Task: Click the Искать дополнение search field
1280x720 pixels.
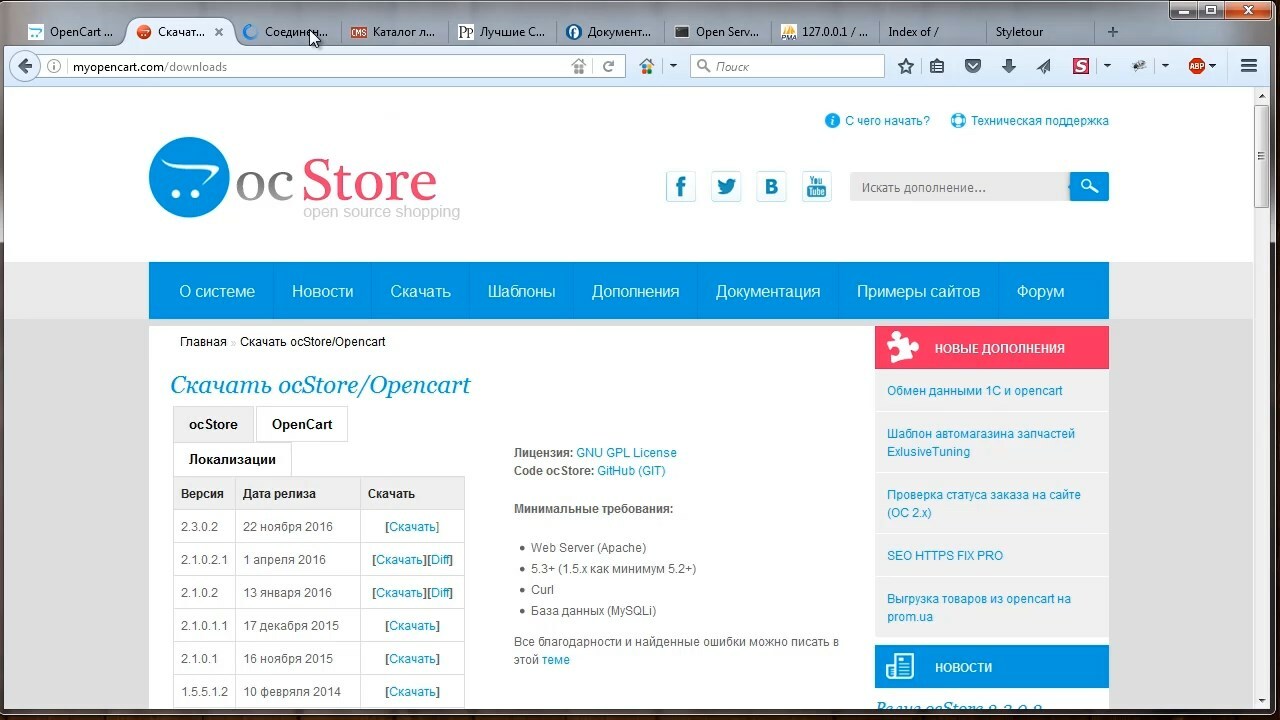Action: click(960, 187)
